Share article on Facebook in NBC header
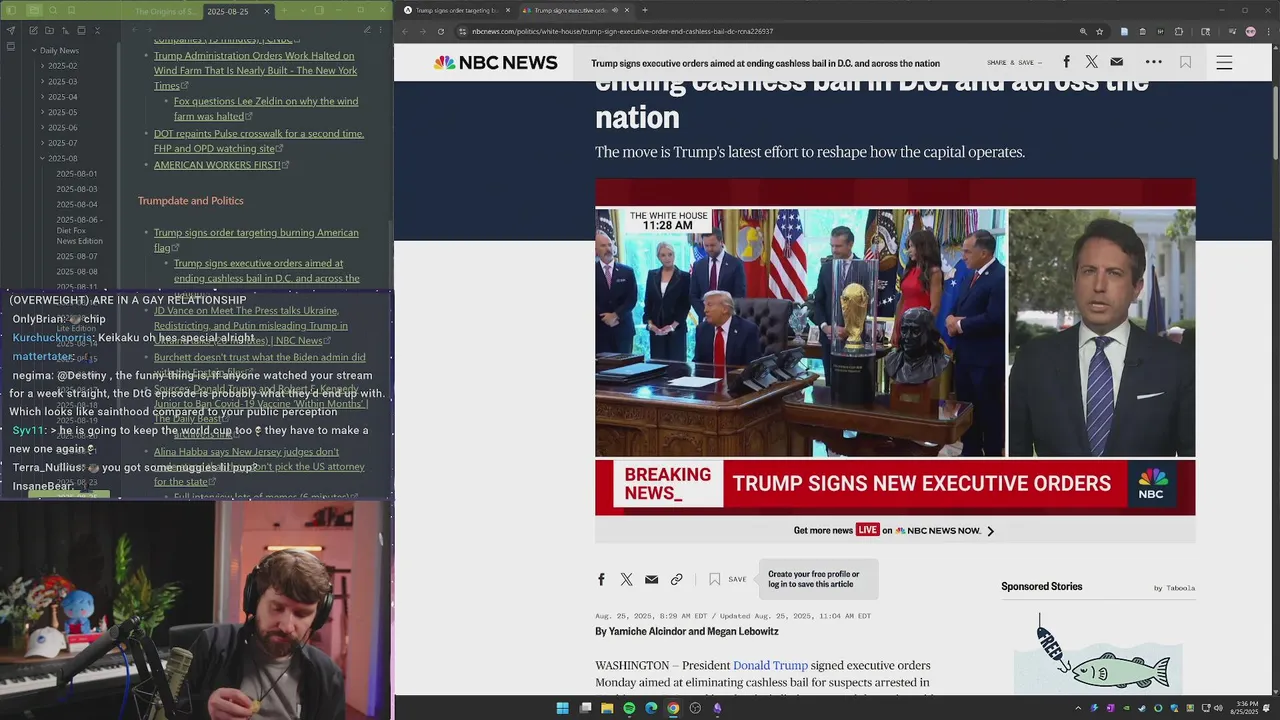Image resolution: width=1280 pixels, height=720 pixels. click(1066, 62)
